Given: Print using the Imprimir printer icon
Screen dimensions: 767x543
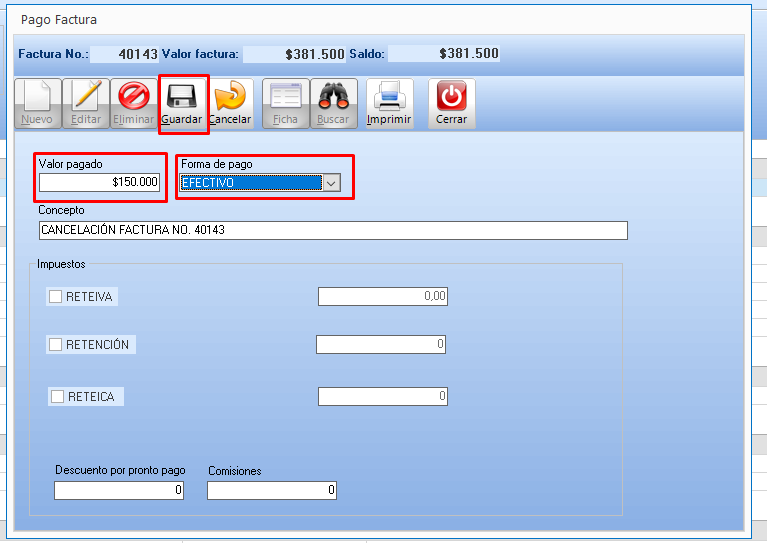Looking at the screenshot, I should tap(389, 97).
